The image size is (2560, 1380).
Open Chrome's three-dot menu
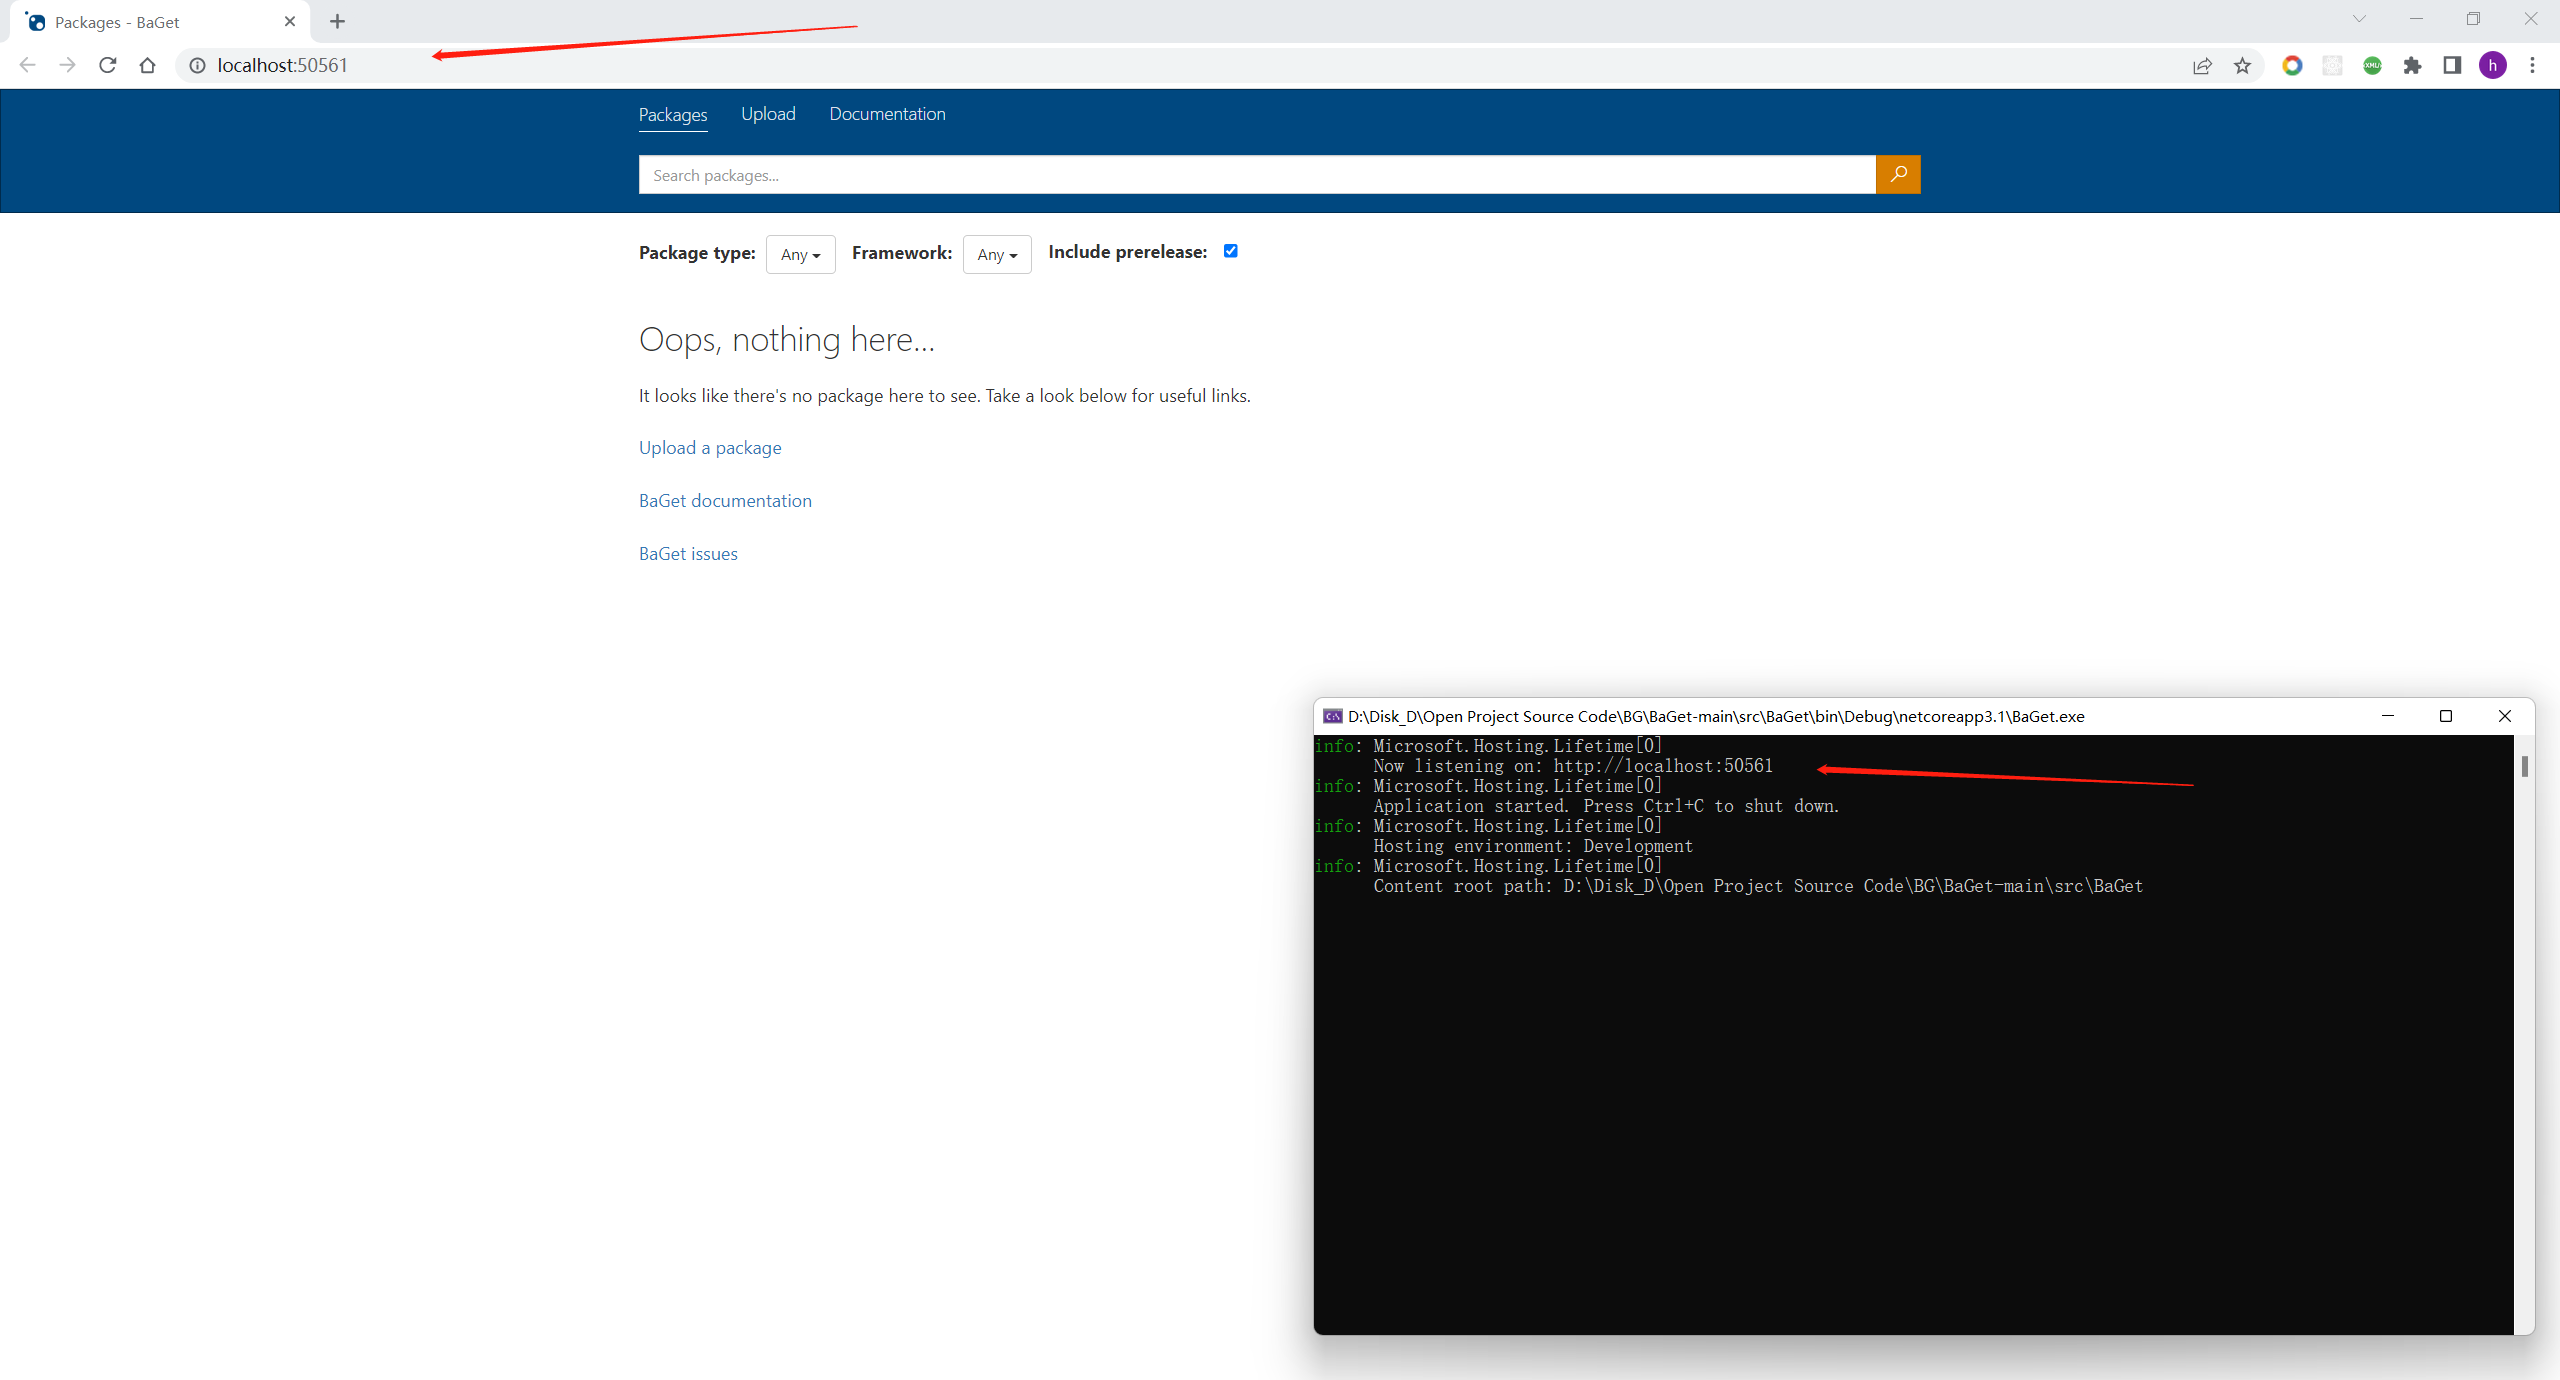coord(2532,65)
